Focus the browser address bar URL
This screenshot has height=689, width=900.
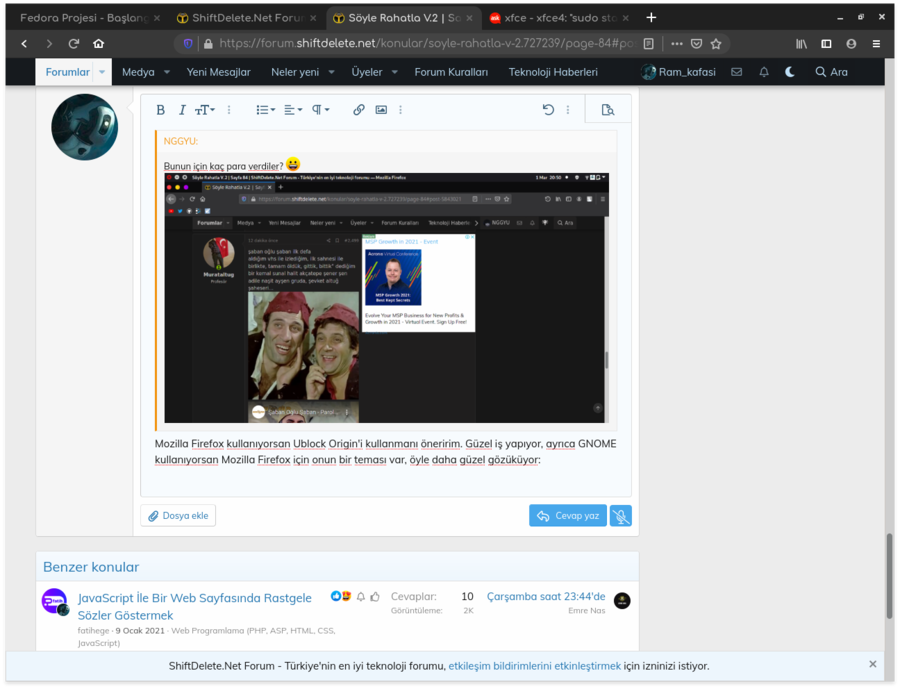tap(428, 44)
